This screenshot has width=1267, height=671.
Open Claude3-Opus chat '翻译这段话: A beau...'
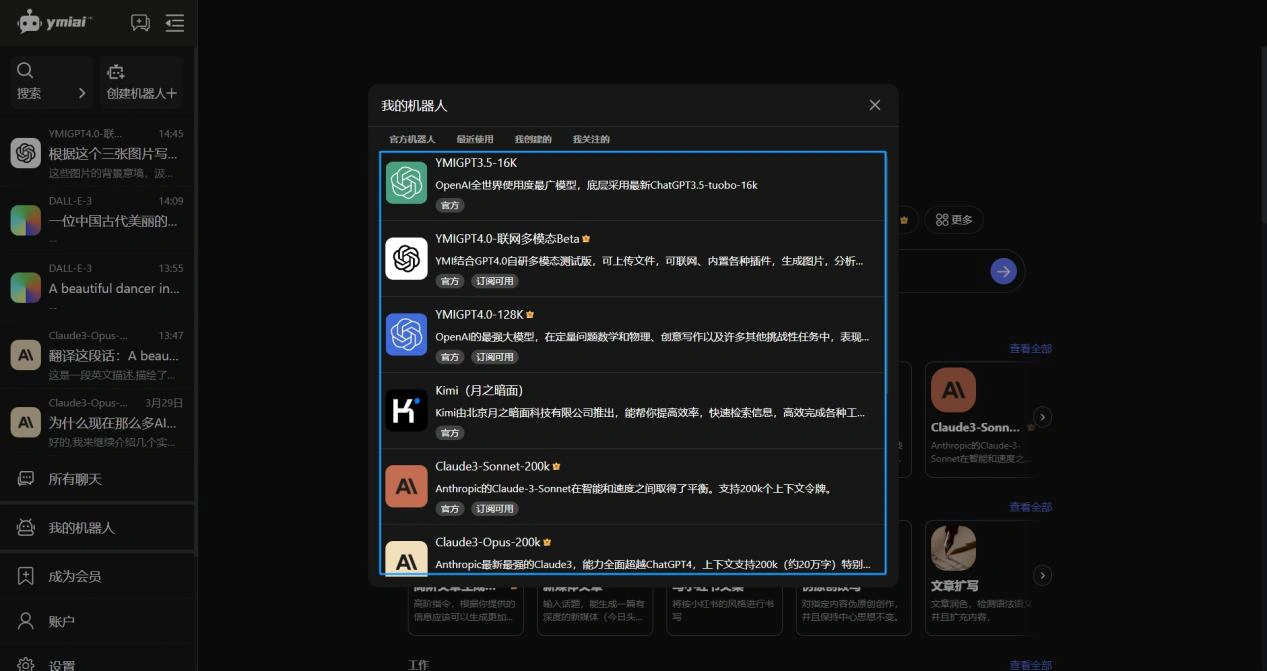[98, 355]
